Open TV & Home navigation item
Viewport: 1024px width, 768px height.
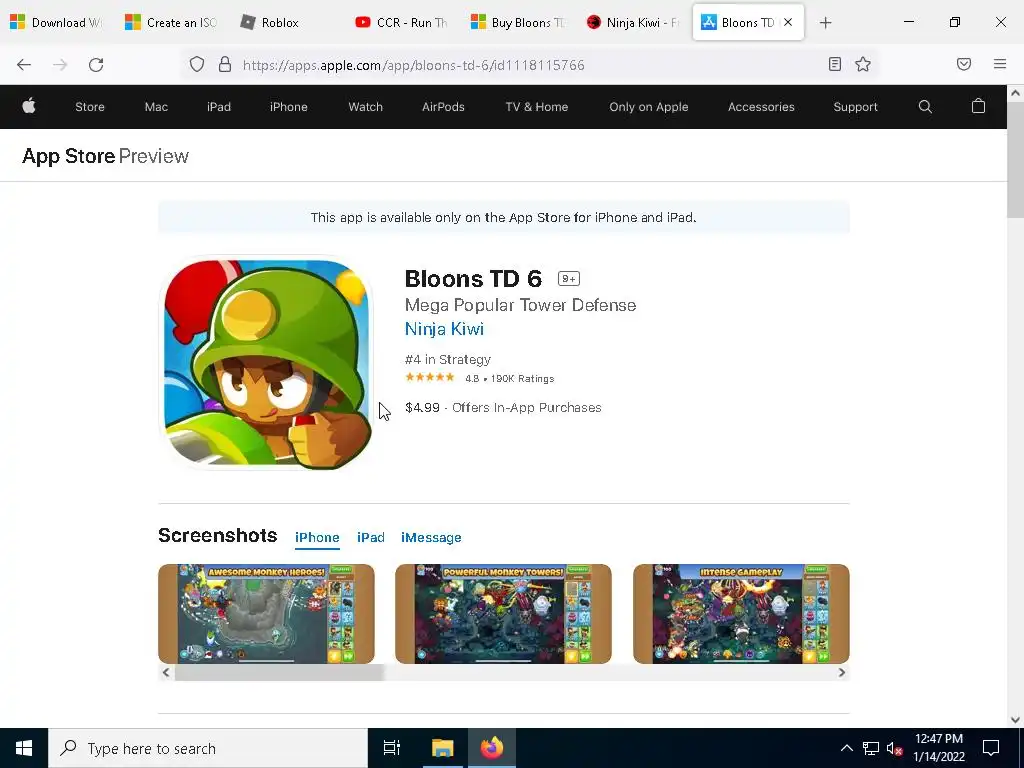point(536,106)
